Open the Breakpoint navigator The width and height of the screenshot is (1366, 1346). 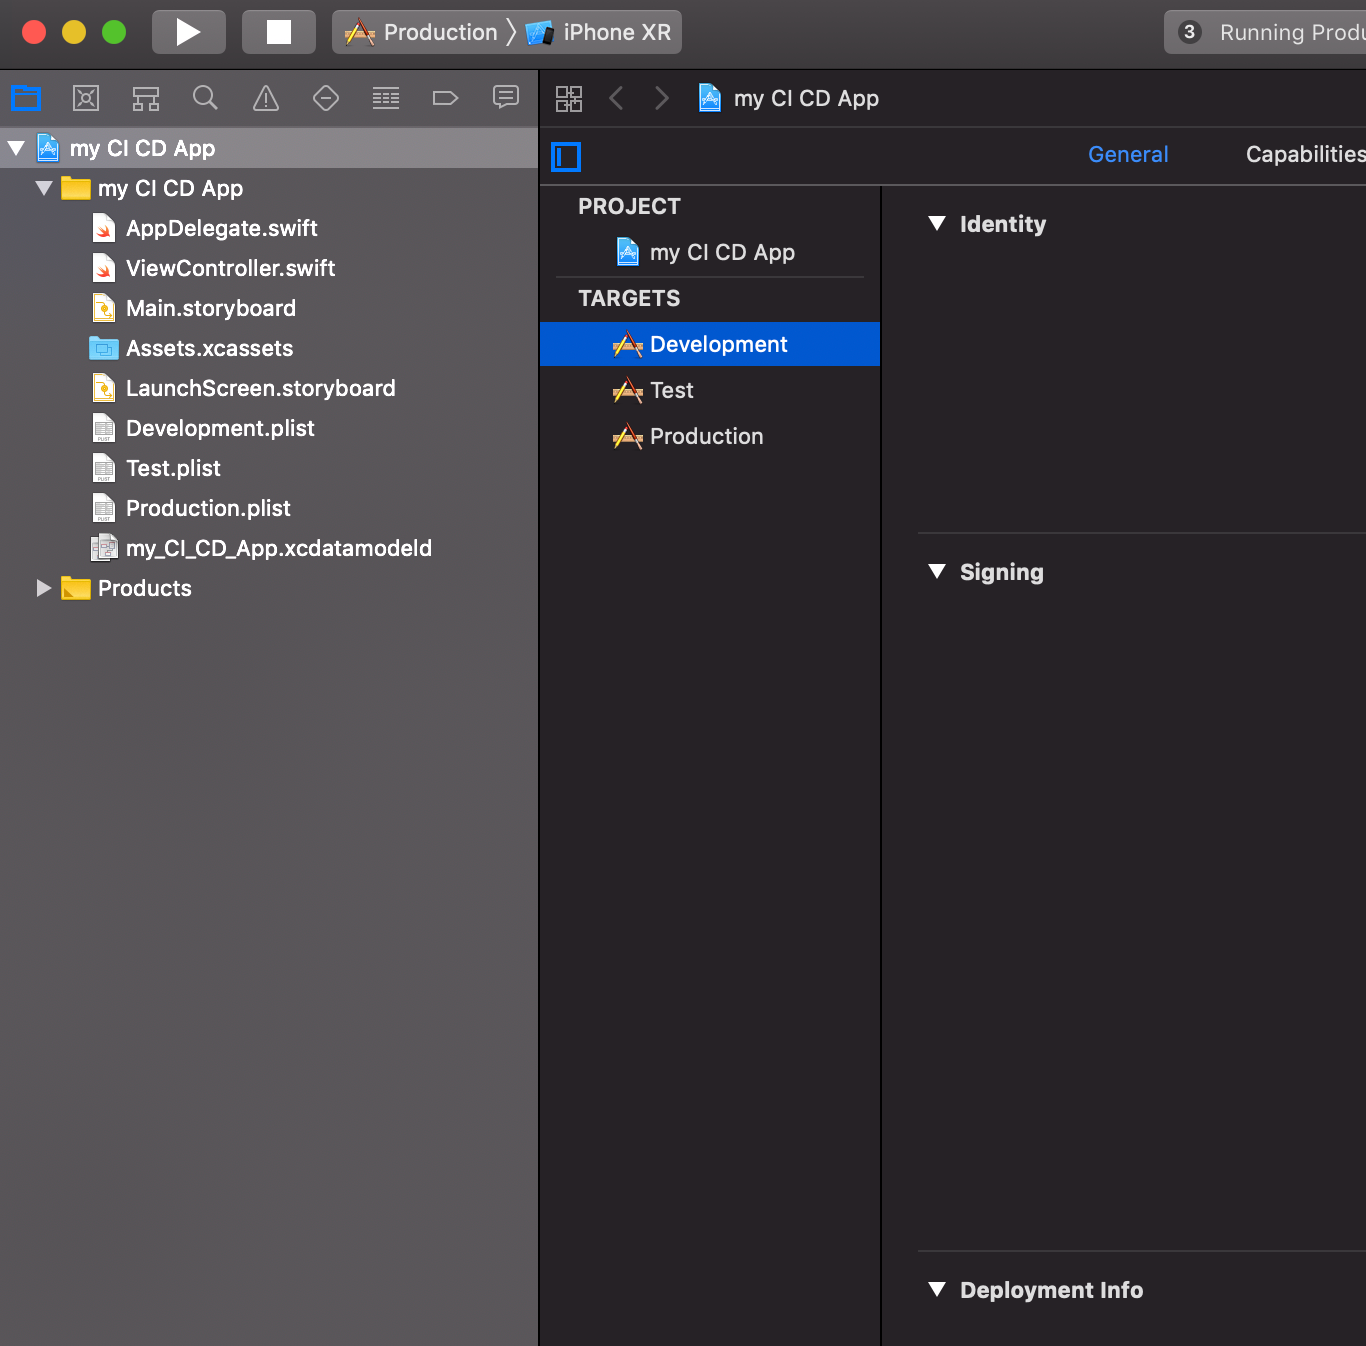[445, 98]
